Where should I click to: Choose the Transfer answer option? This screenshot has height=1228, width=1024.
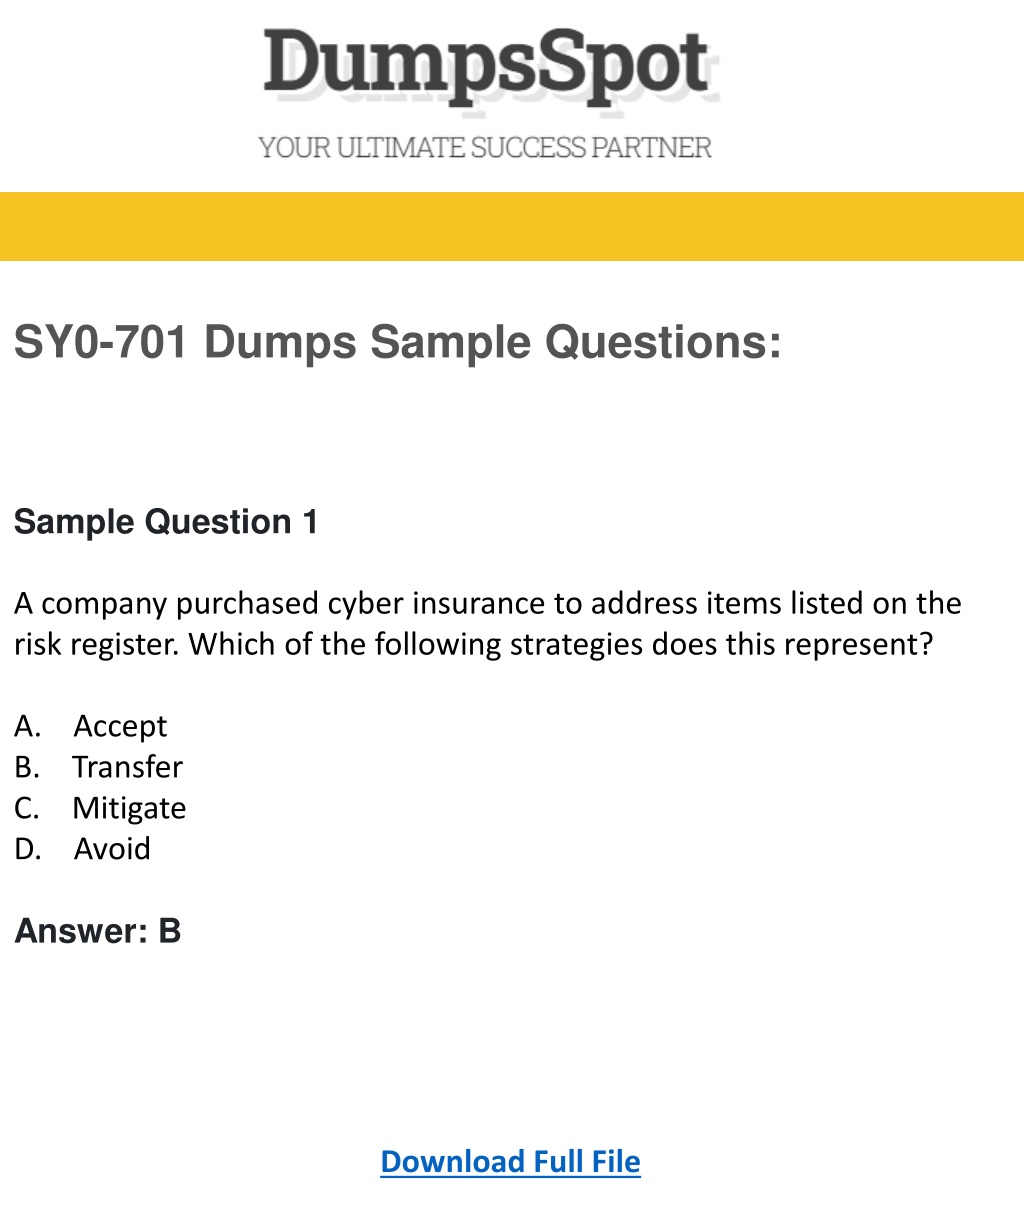point(127,767)
